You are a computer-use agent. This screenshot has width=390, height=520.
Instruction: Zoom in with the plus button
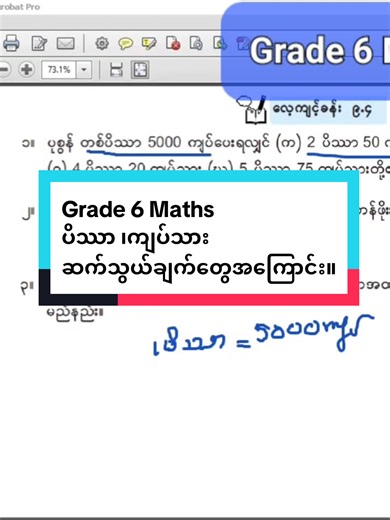coord(27,70)
